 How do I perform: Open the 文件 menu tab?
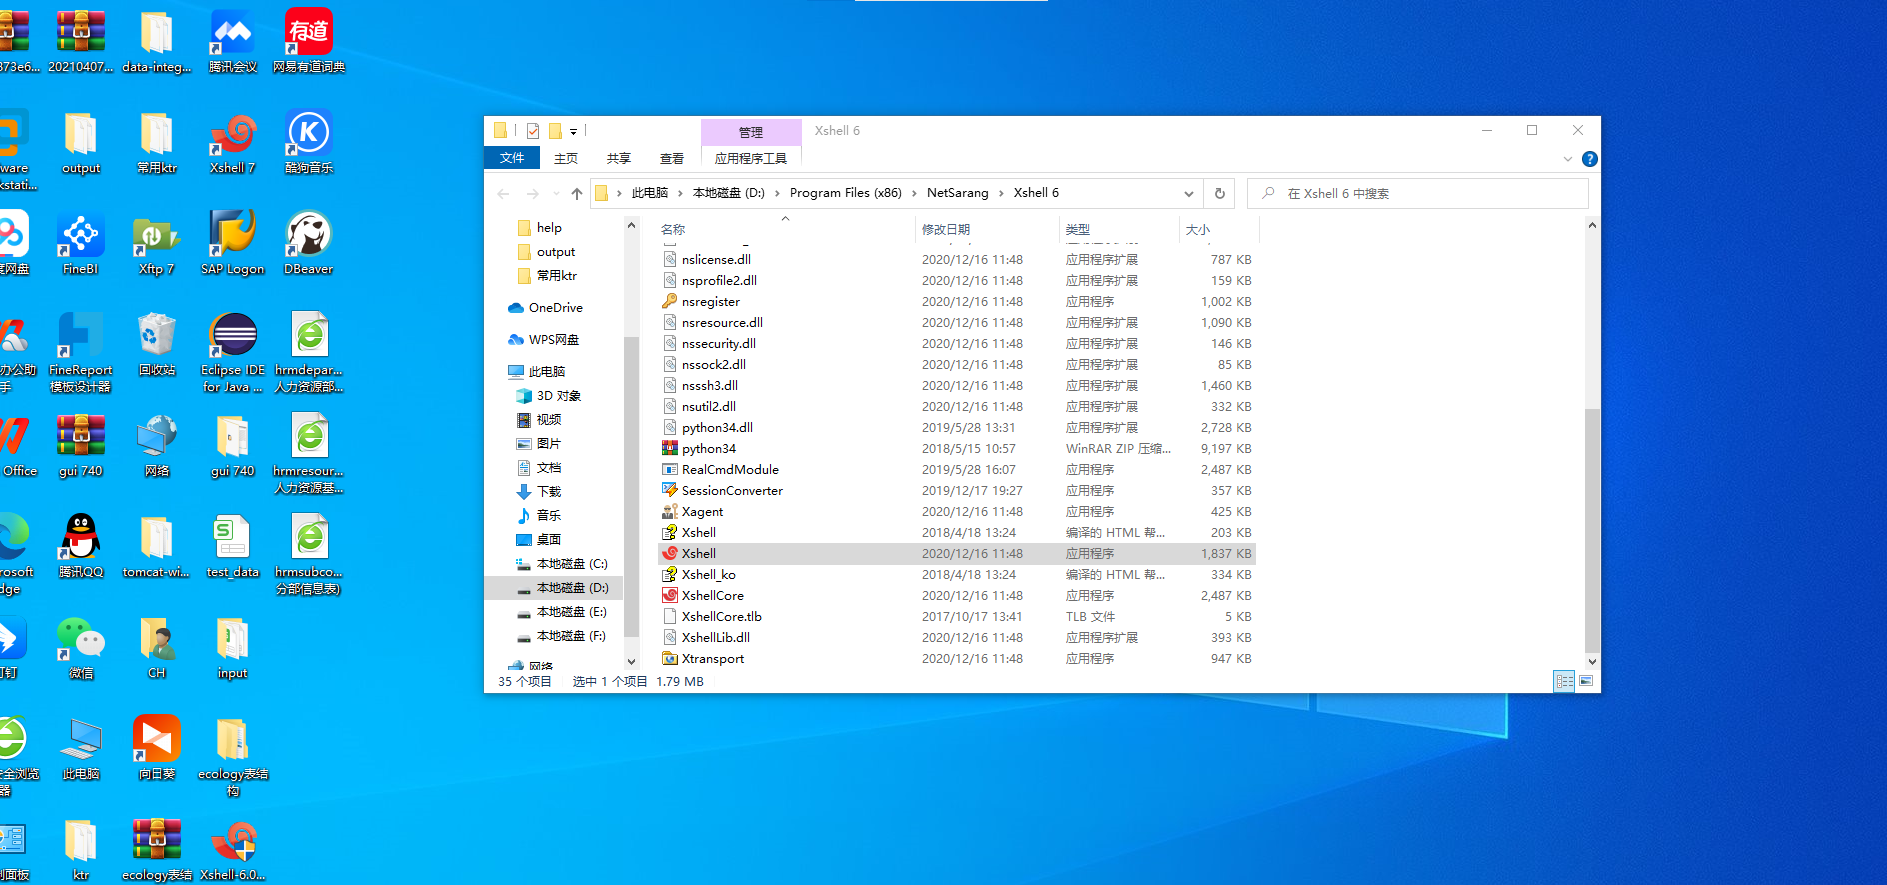pyautogui.click(x=512, y=158)
